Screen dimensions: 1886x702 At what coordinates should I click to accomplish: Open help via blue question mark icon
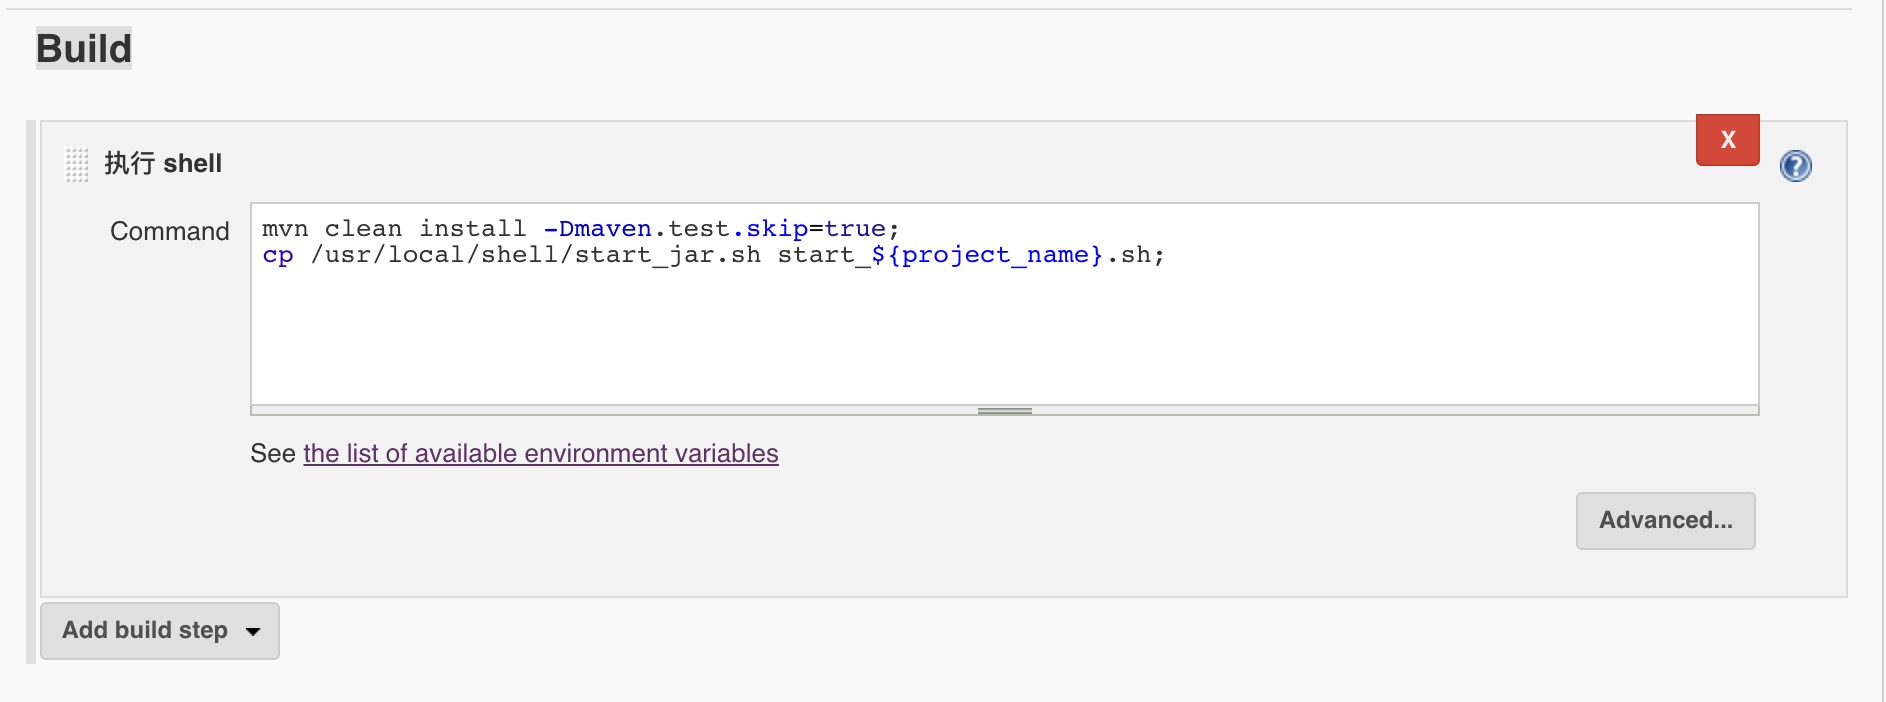pos(1796,166)
